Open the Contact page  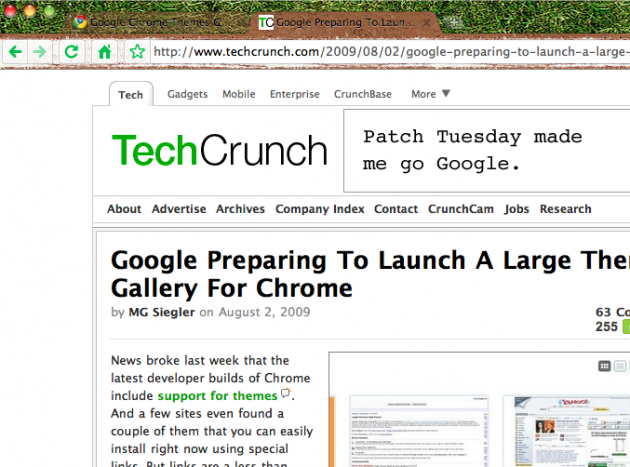[396, 209]
